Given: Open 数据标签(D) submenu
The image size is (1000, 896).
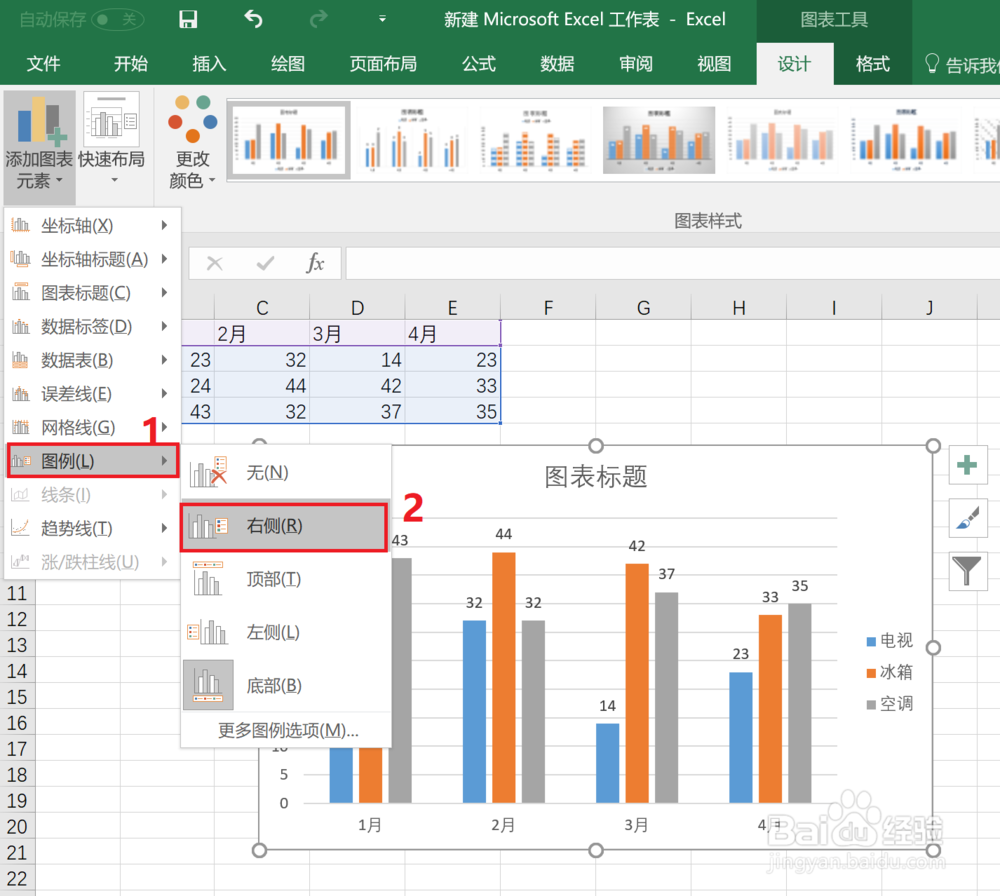Looking at the screenshot, I should (x=92, y=327).
